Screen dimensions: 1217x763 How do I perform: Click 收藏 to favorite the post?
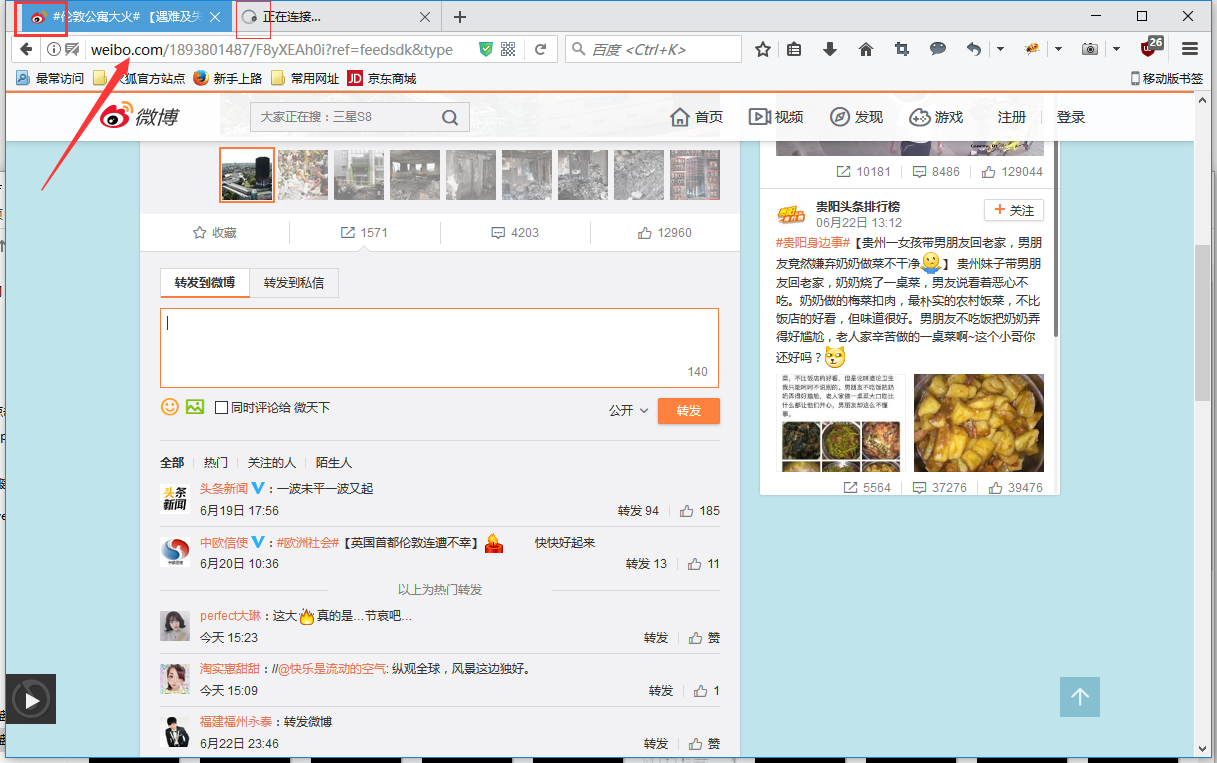[215, 233]
